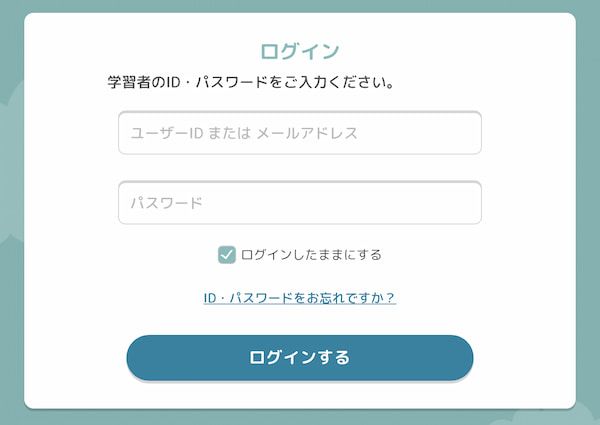
Task: Click the ログインしたままにする label text
Action: (311, 255)
